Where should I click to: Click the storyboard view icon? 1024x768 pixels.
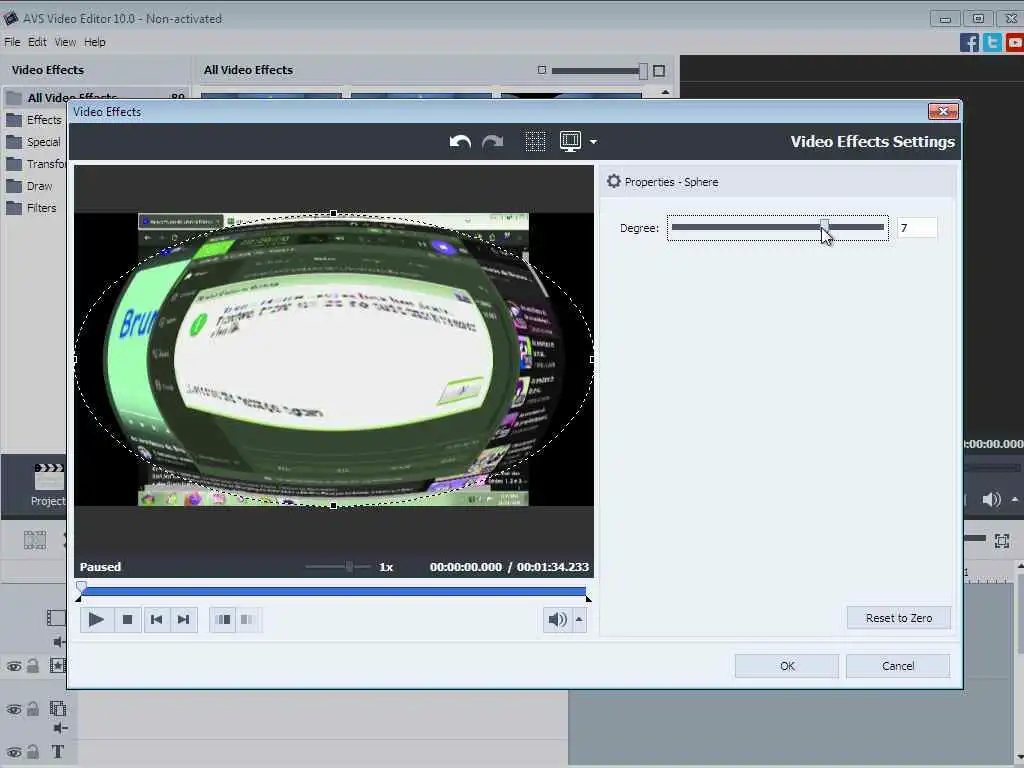click(35, 540)
